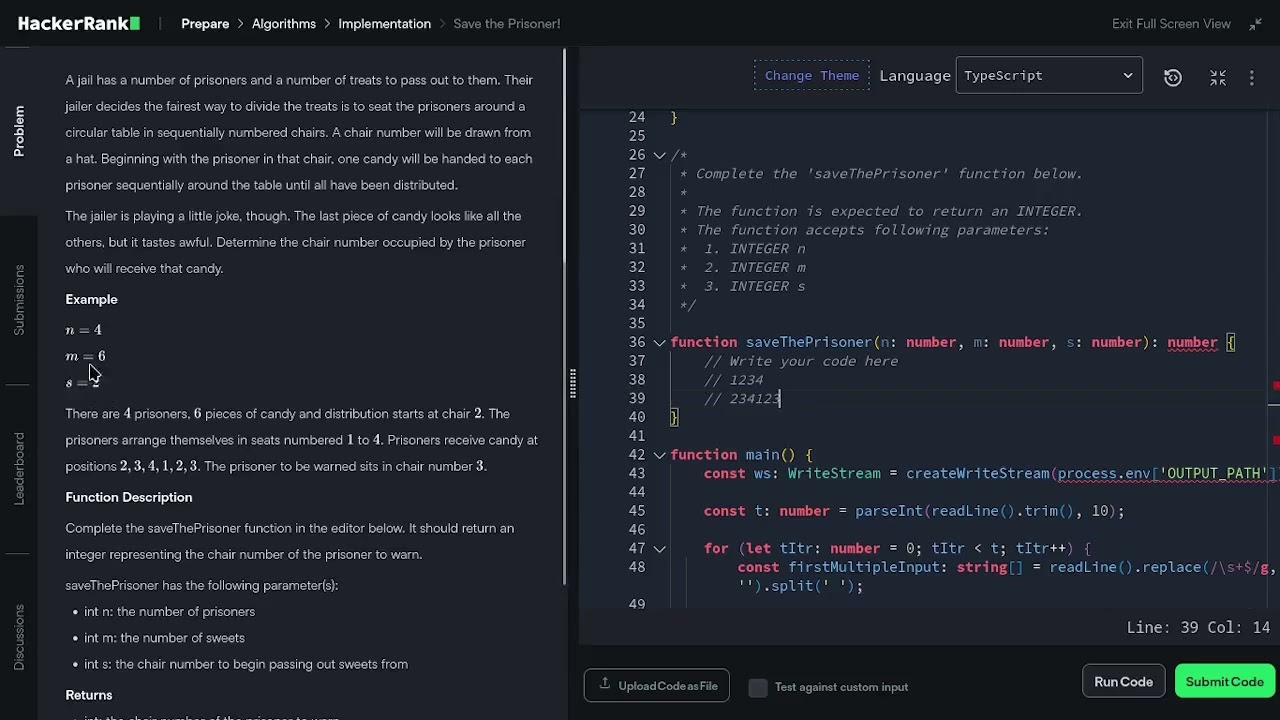The width and height of the screenshot is (1280, 720).
Task: Click the upload arrow icon
Action: (x=605, y=685)
